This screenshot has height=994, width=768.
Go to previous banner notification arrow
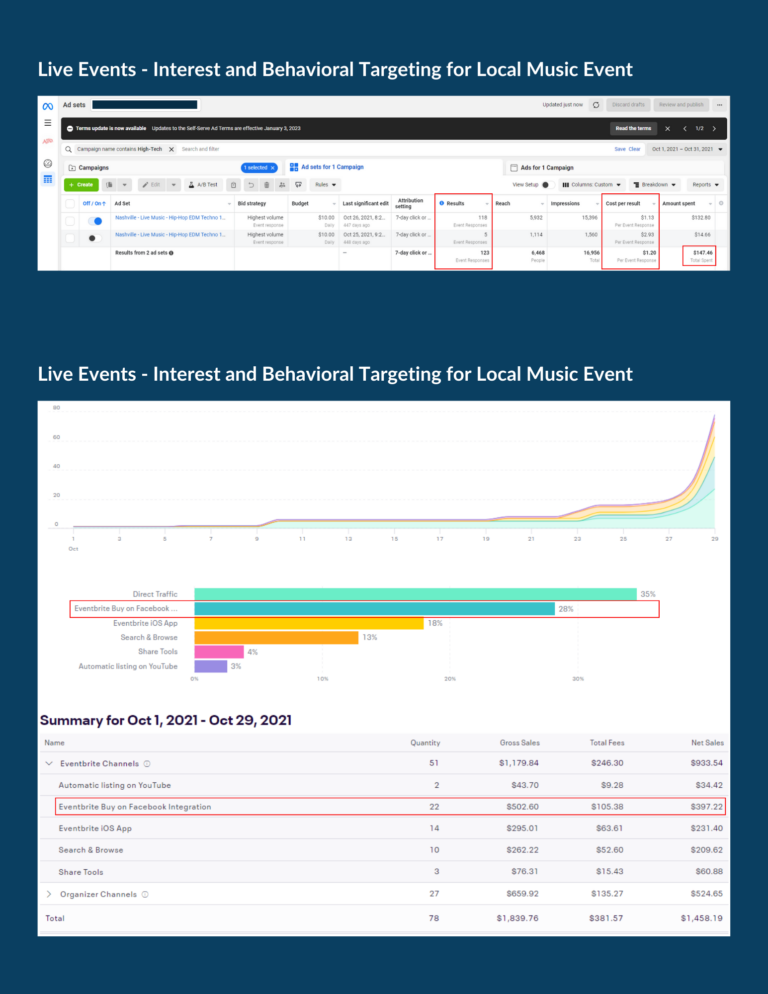[685, 129]
